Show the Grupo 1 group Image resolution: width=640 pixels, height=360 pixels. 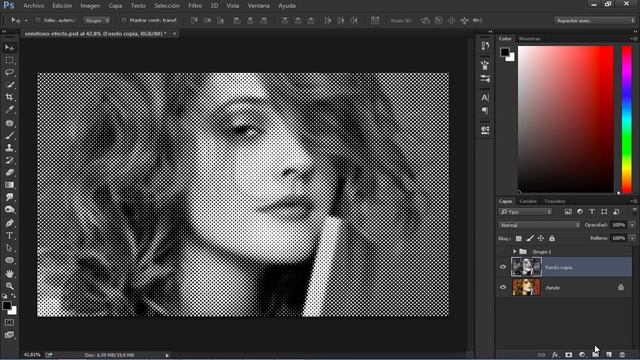pyautogui.click(x=503, y=251)
